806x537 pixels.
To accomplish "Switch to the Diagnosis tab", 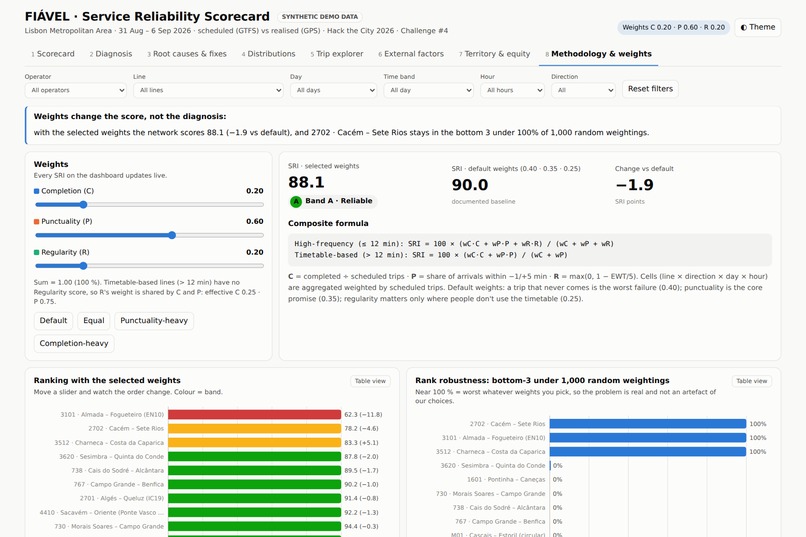I will click(x=111, y=54).
